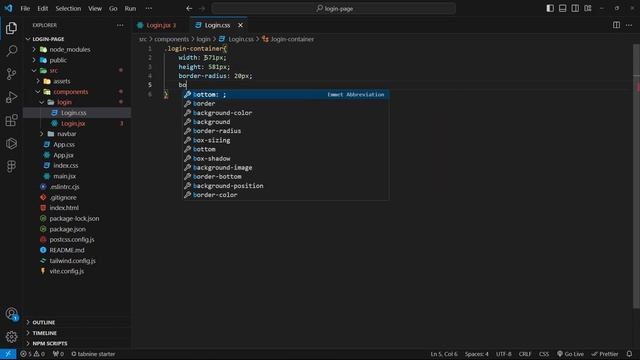Open the Selection menu
Screen dimensions: 640x360
[x=68, y=8]
